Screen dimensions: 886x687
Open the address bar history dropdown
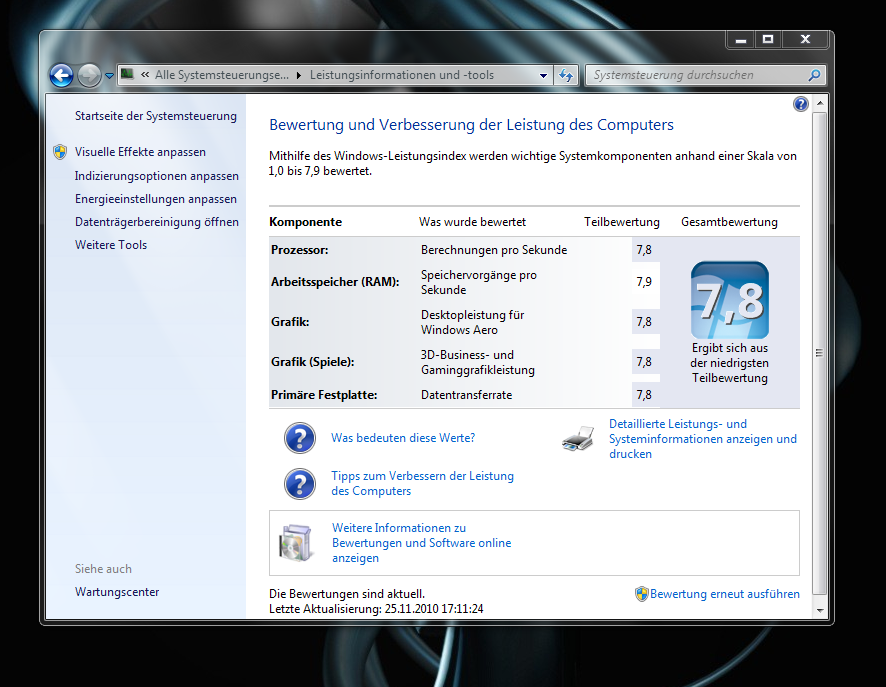(543, 75)
